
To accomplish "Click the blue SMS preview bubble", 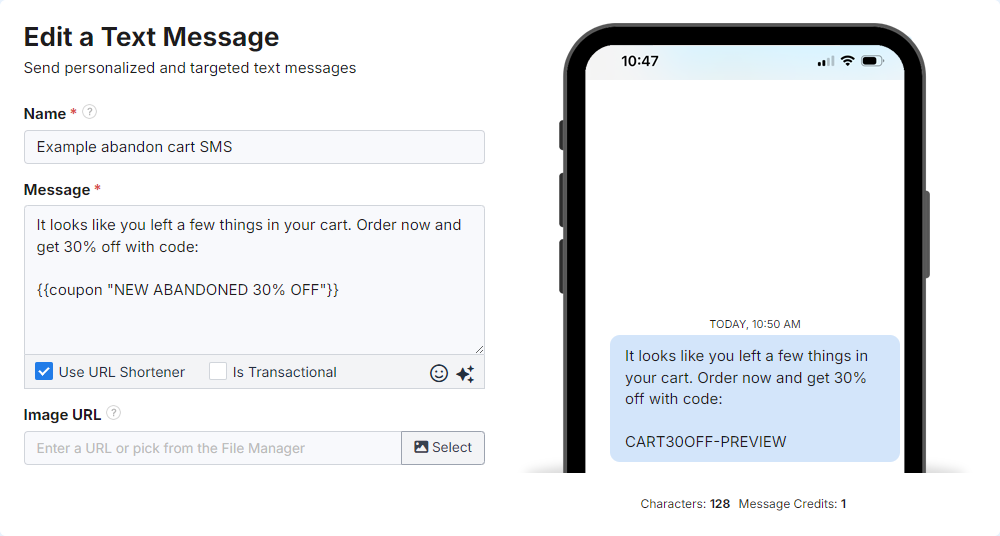I will point(754,398).
